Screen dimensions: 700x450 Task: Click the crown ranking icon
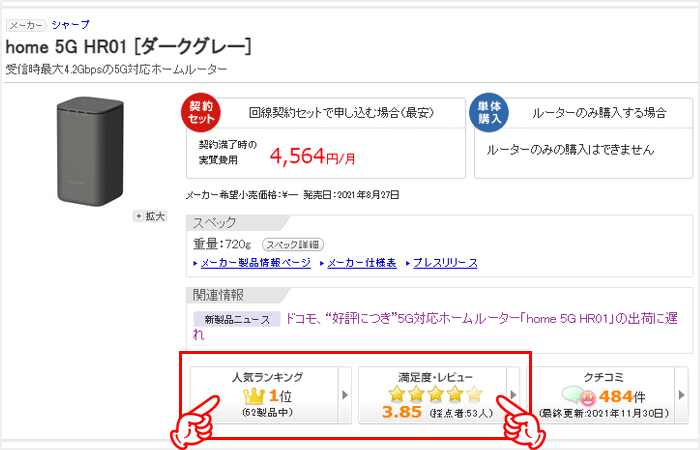[254, 396]
